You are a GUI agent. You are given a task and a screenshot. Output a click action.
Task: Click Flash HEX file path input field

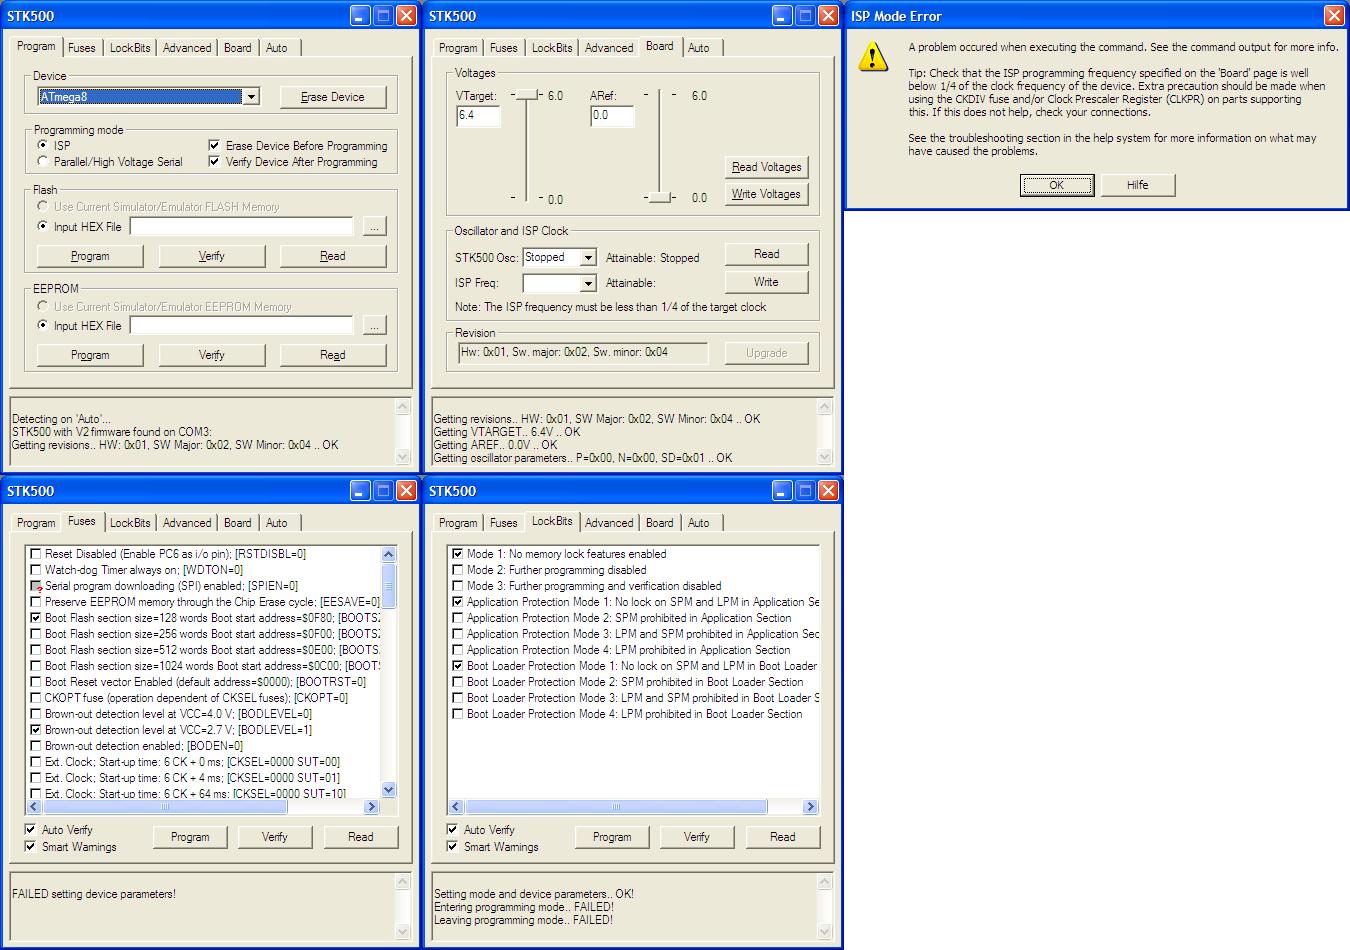(242, 227)
